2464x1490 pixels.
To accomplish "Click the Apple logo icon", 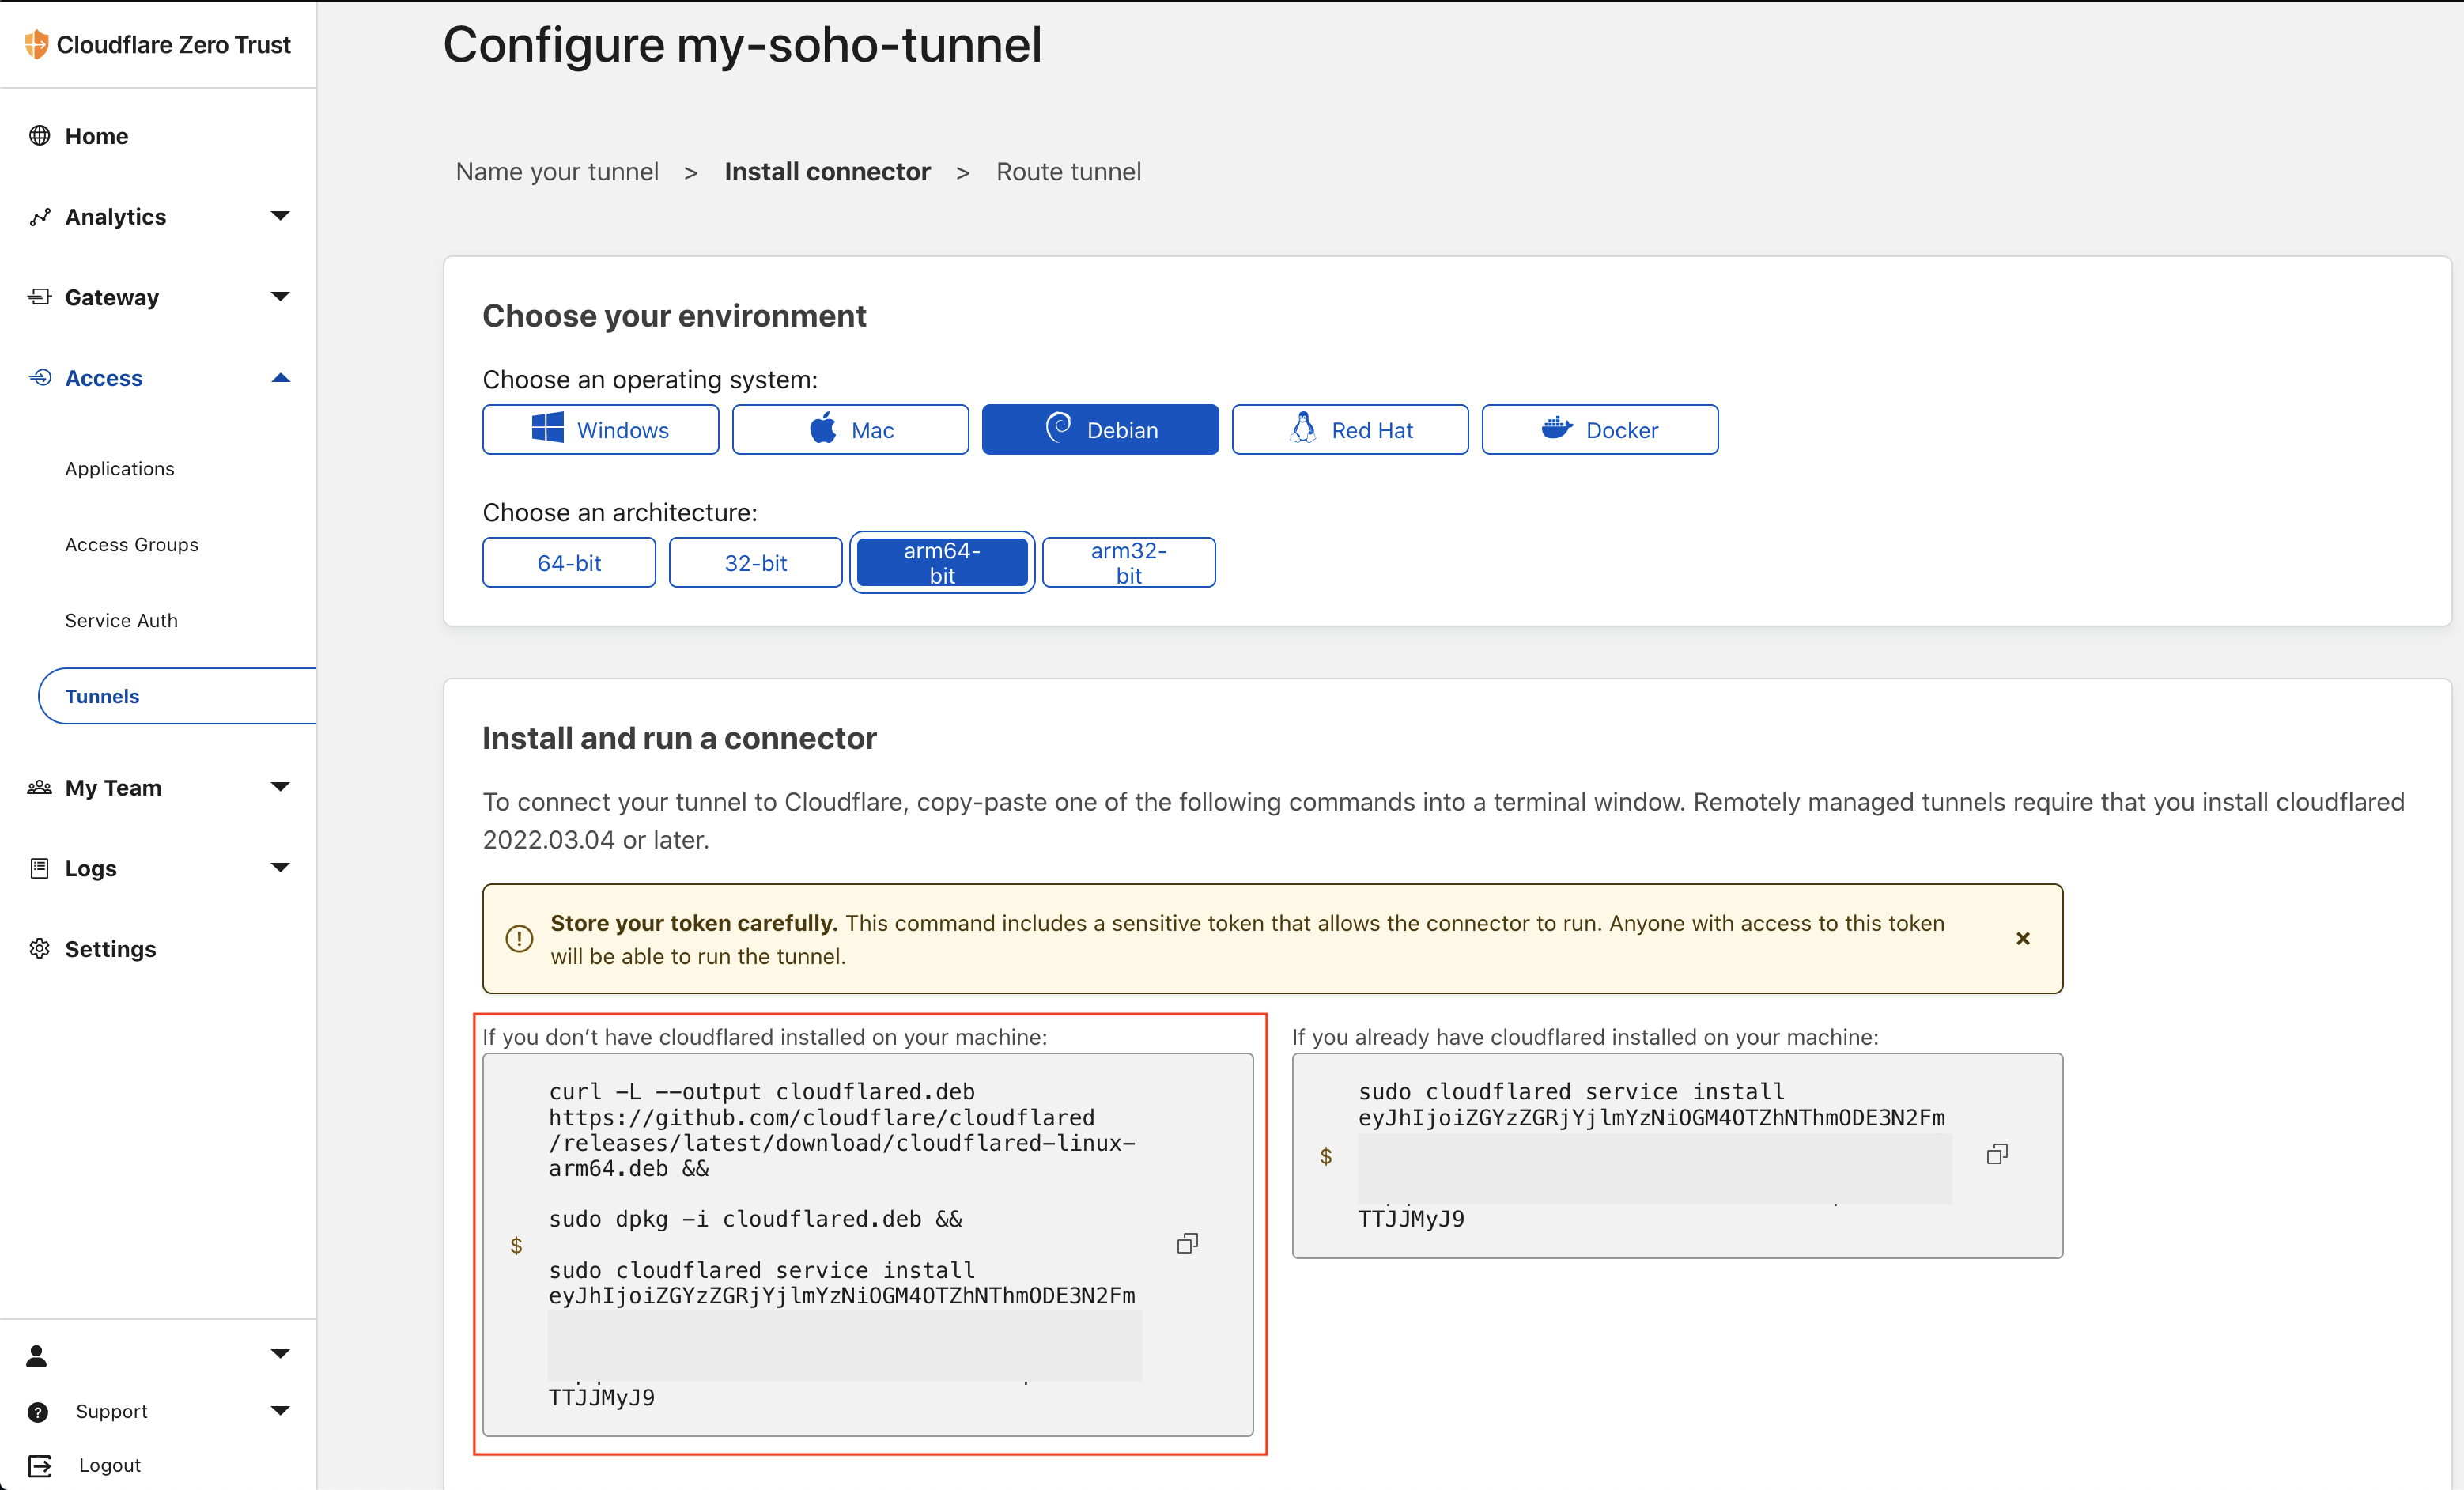I will pos(823,427).
